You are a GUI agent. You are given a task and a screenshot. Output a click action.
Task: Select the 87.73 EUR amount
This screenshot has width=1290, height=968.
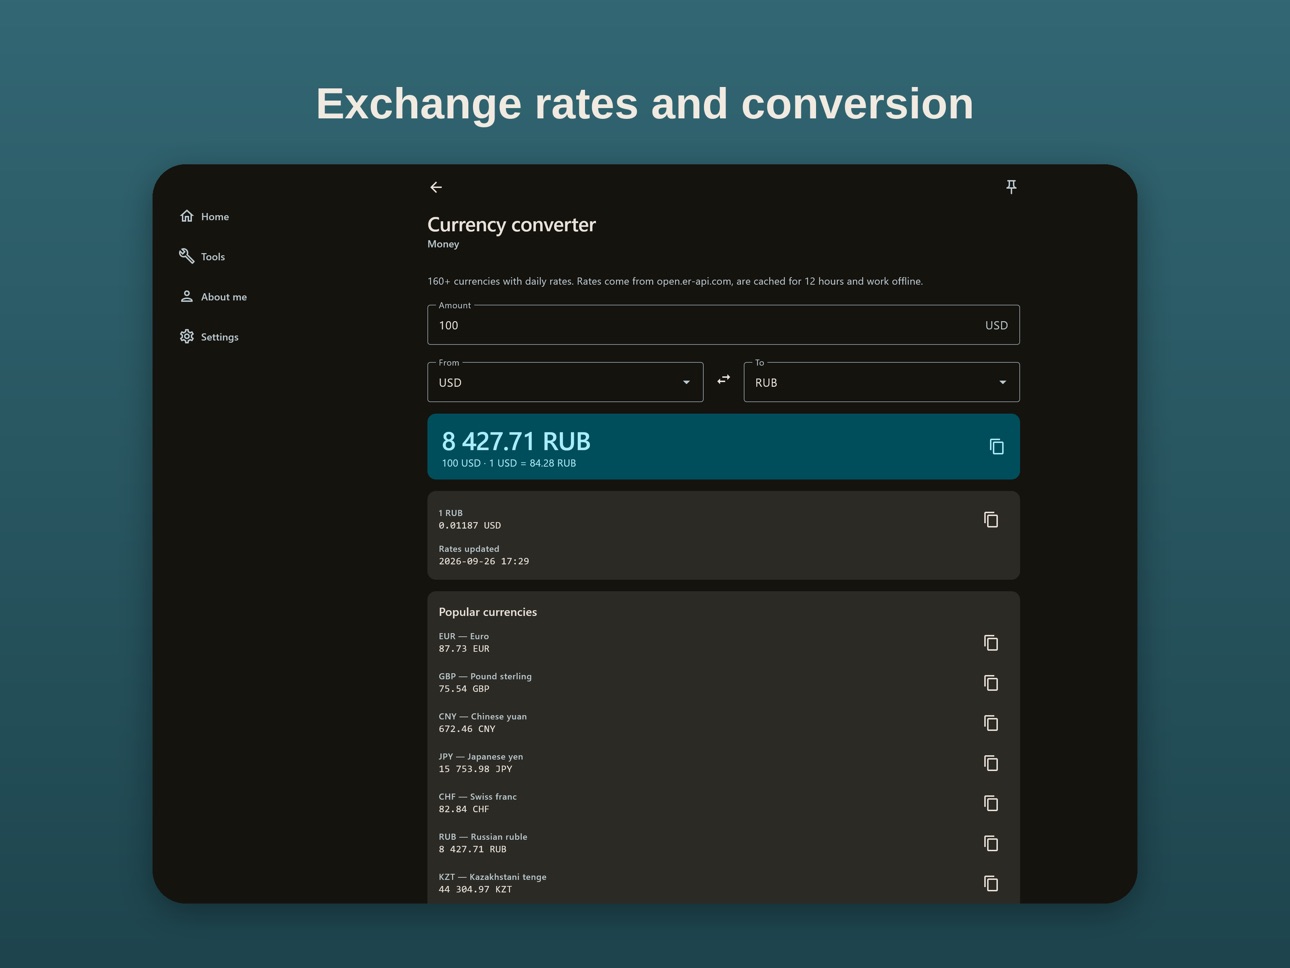(x=464, y=649)
